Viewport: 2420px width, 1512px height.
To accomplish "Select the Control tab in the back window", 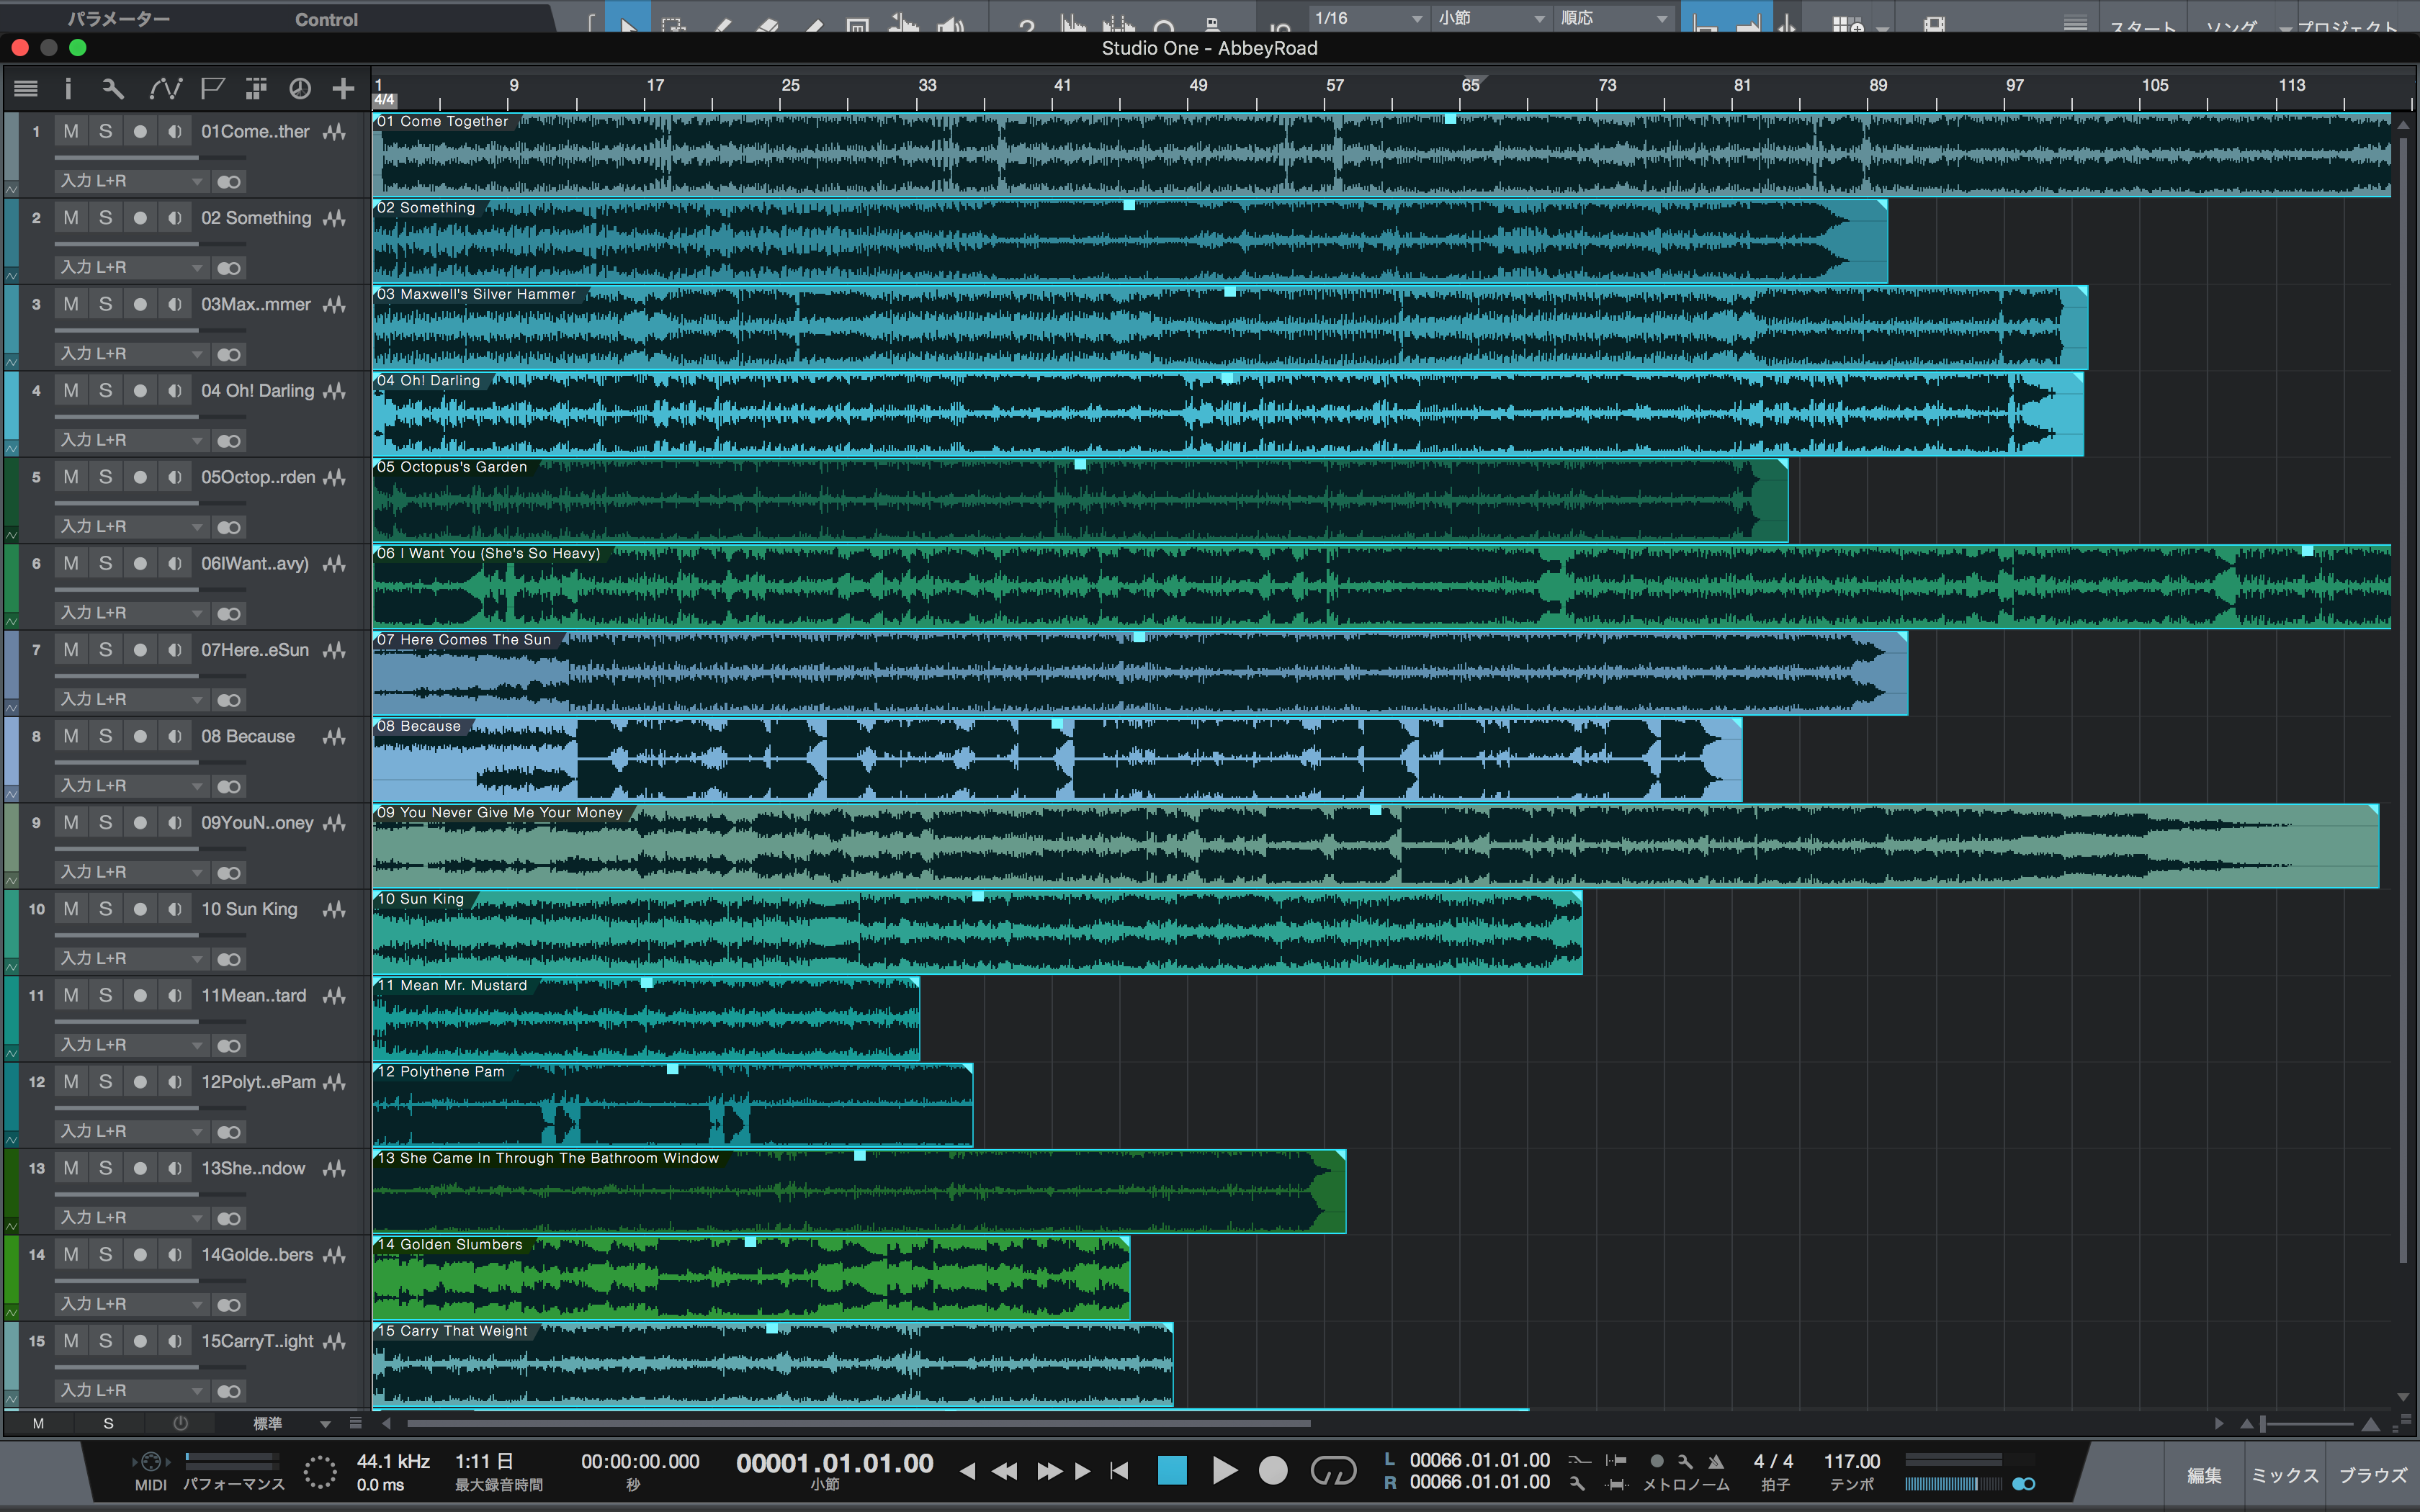I will coord(326,19).
